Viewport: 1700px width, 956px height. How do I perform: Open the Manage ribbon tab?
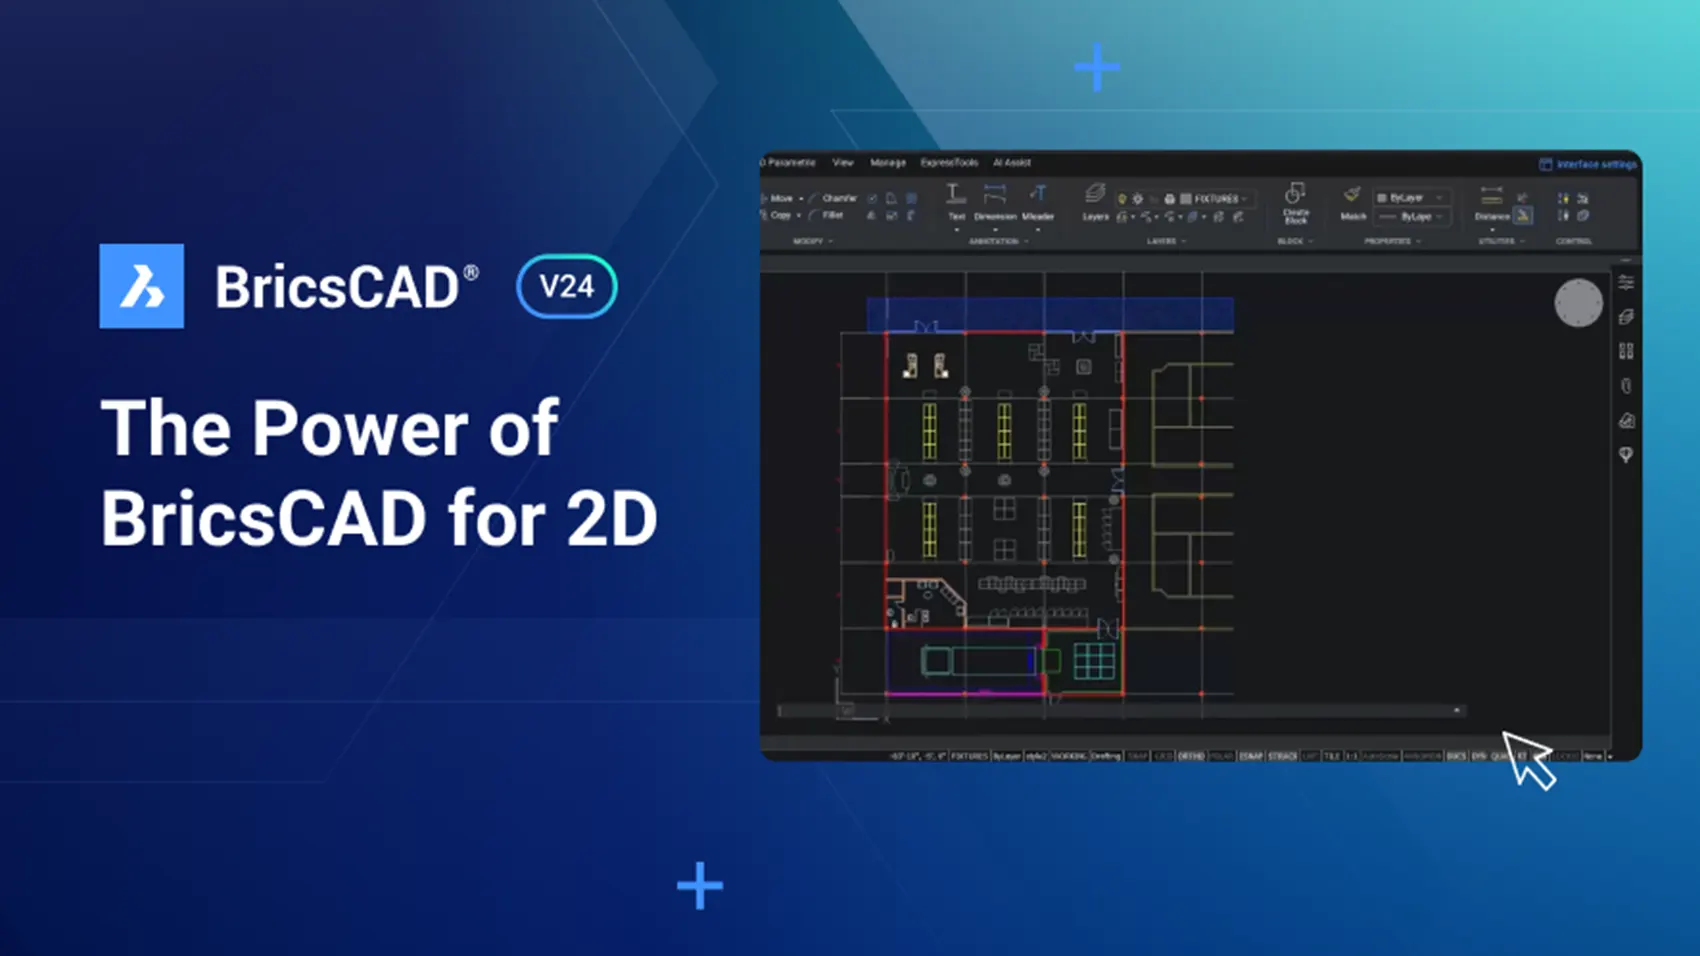pos(888,162)
